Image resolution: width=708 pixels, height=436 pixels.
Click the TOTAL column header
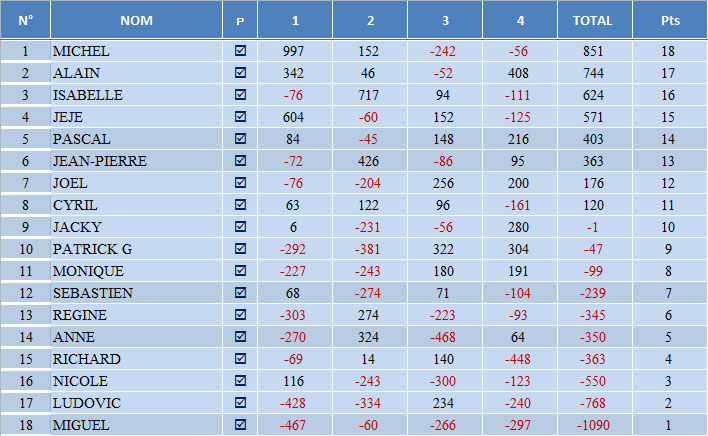tap(594, 20)
